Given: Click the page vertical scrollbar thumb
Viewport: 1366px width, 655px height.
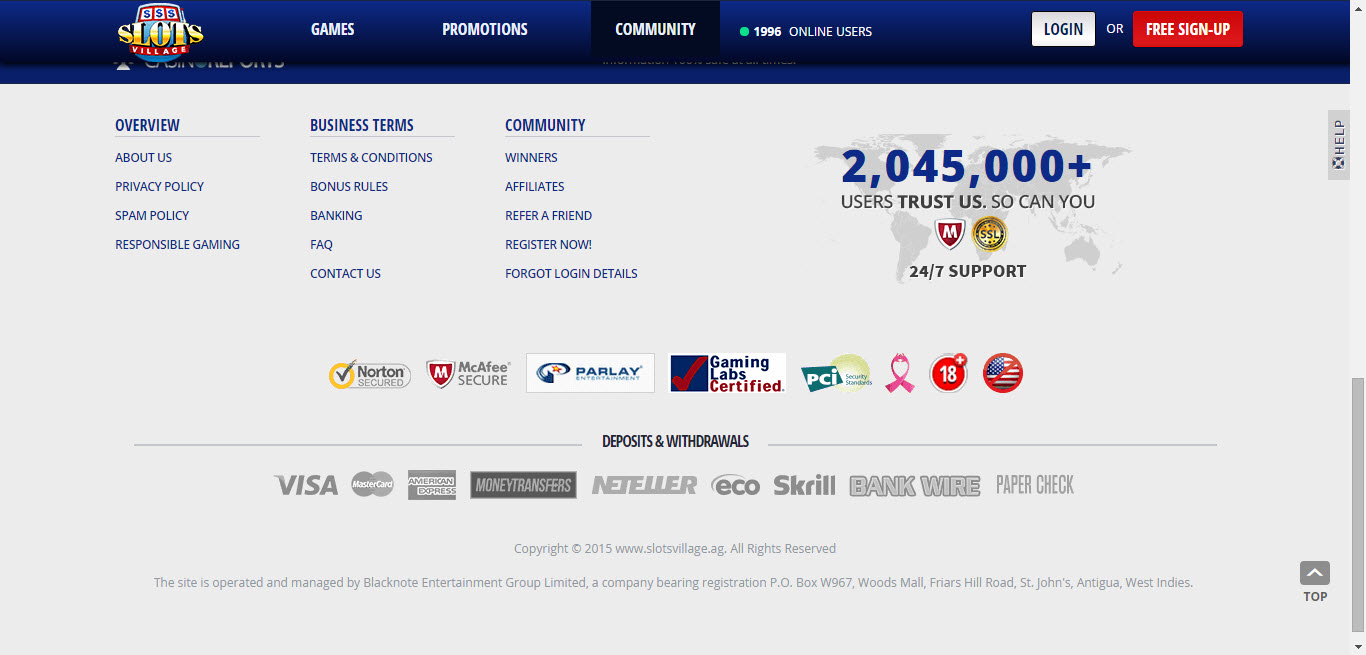Looking at the screenshot, I should coord(1358,507).
